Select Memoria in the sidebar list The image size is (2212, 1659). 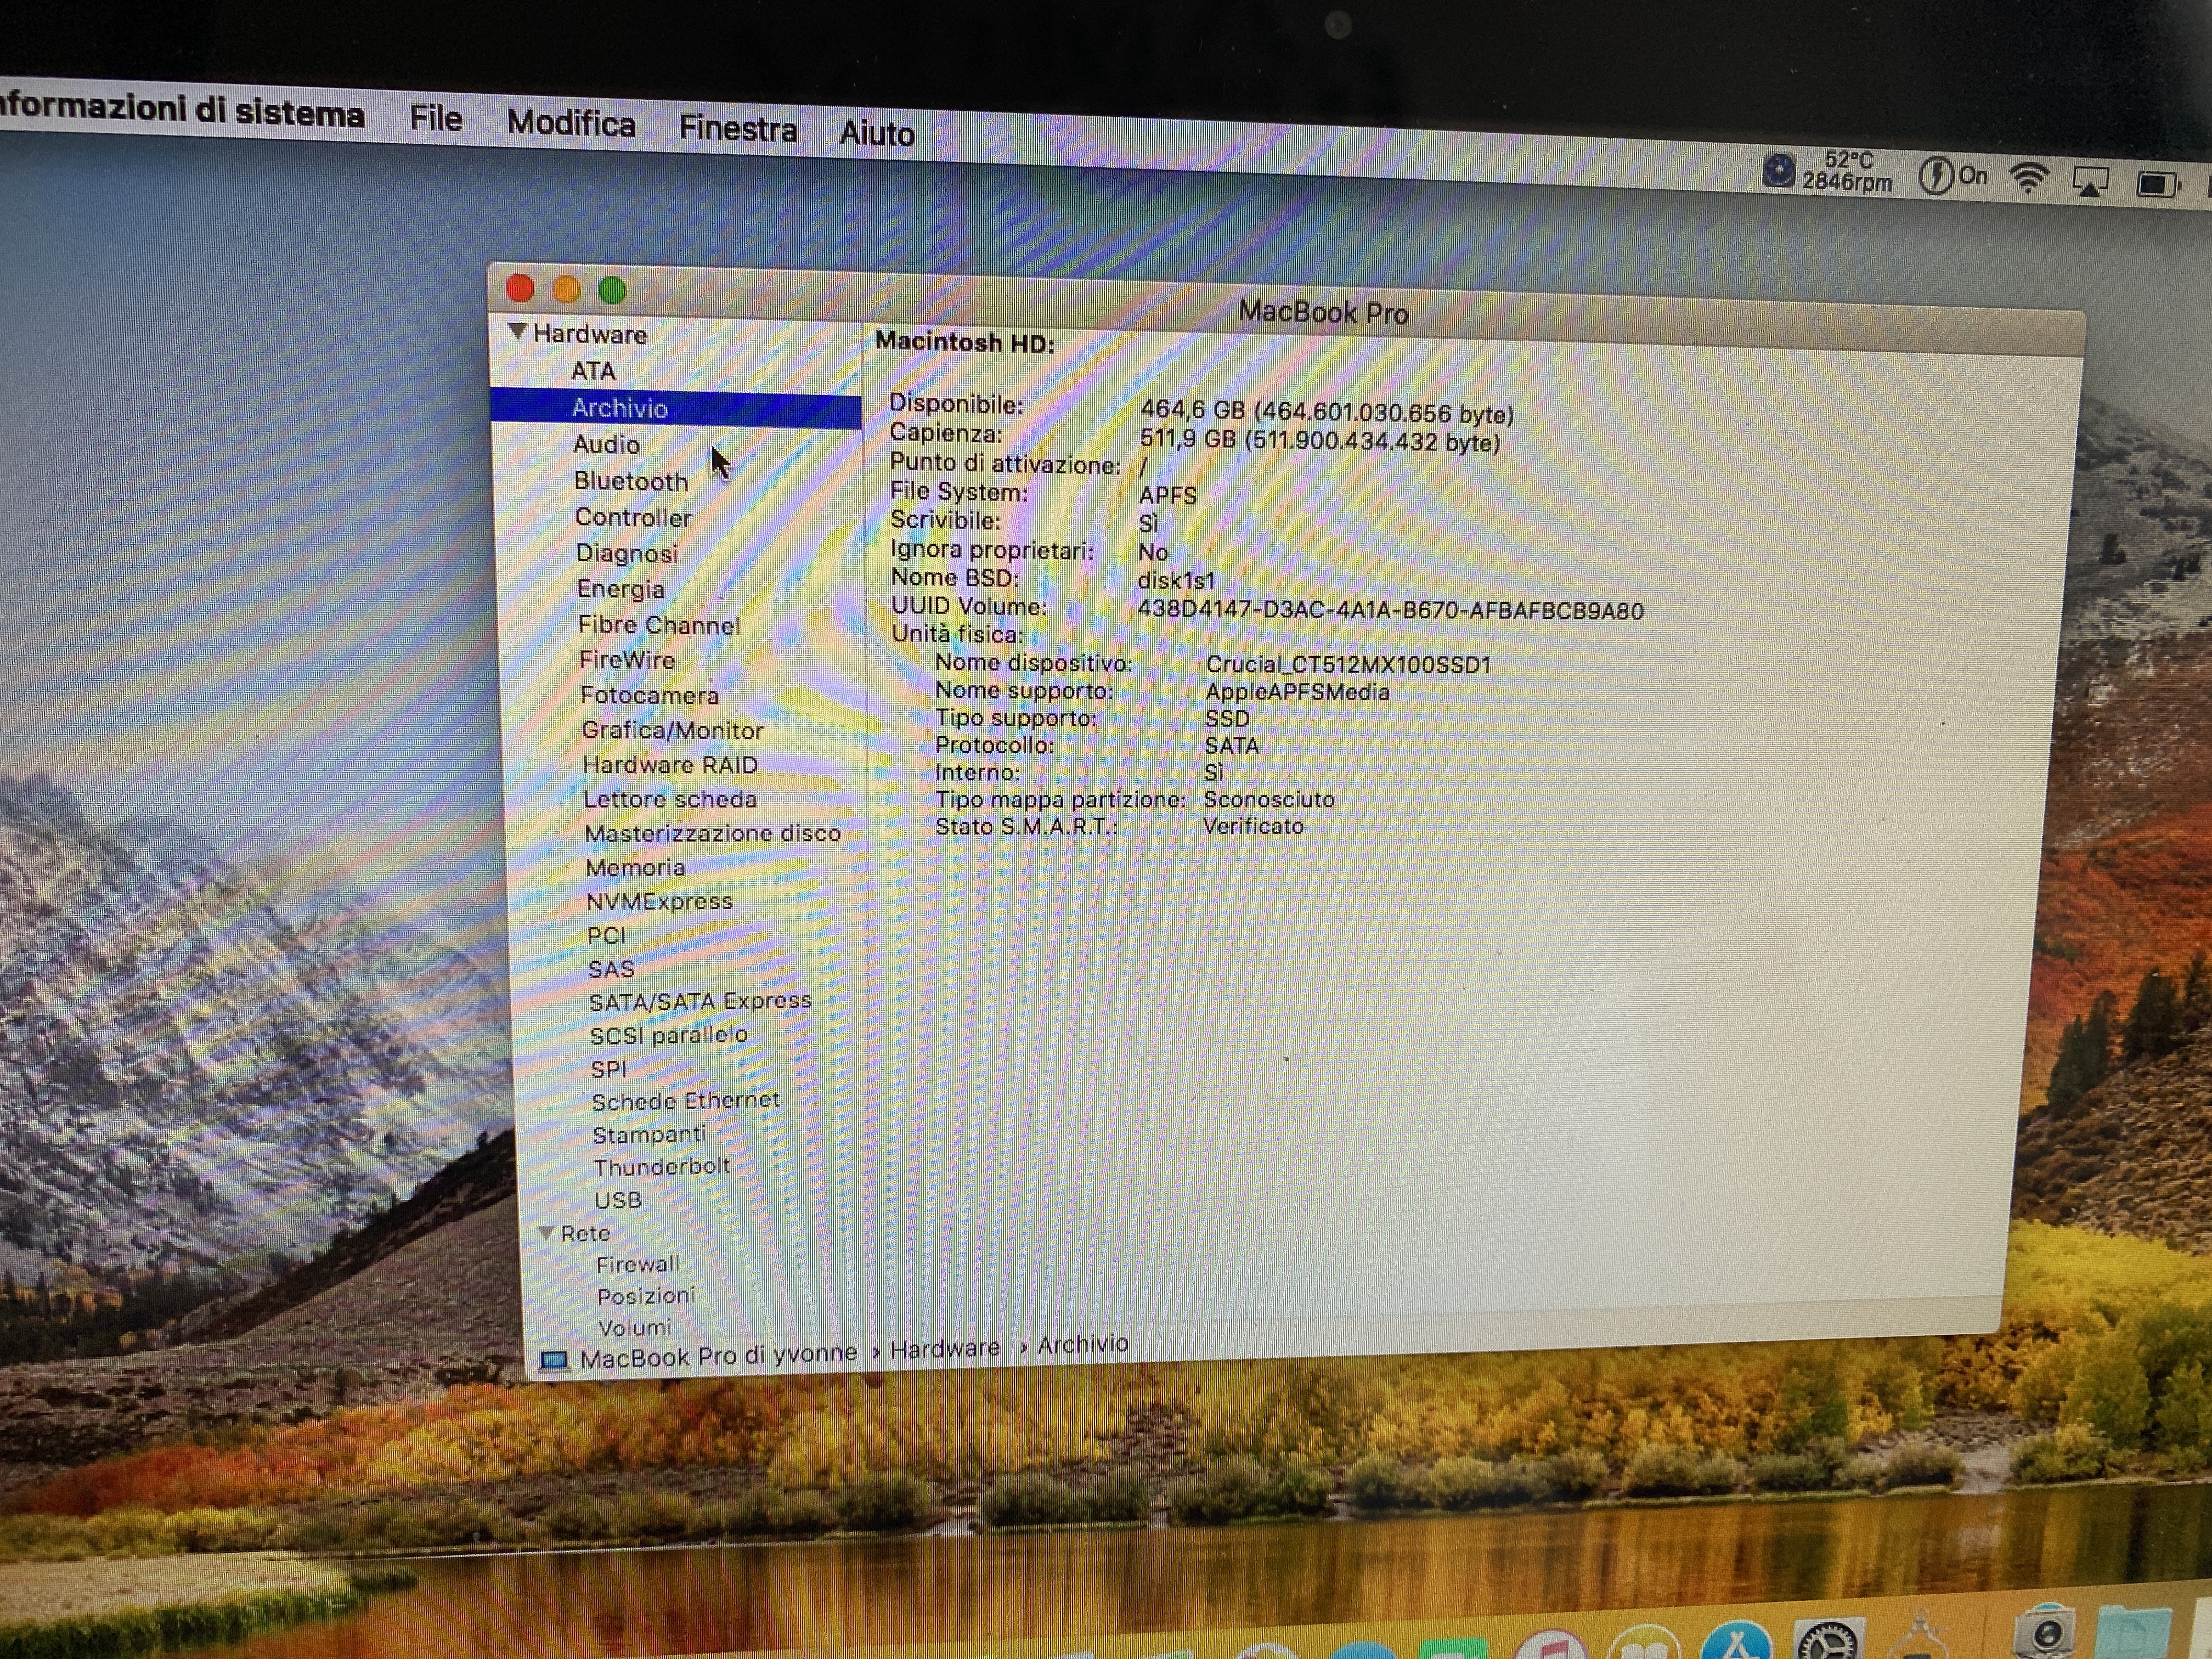(x=635, y=867)
